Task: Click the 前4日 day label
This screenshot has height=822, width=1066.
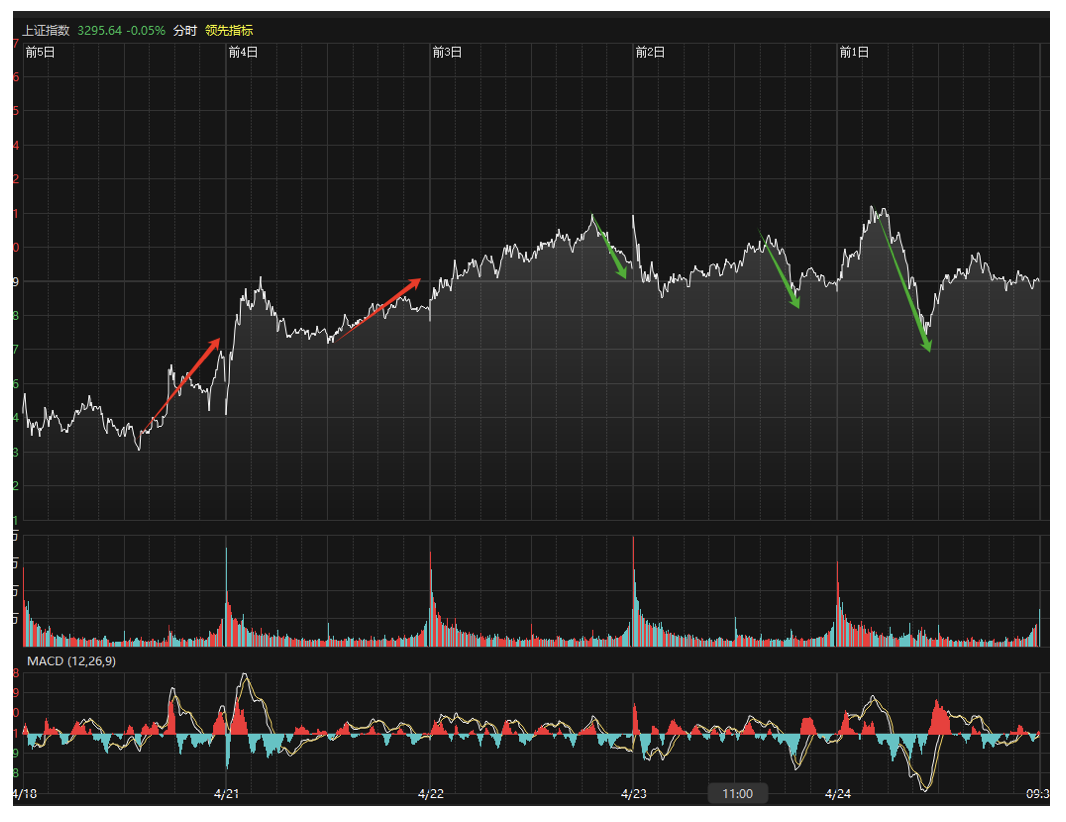Action: tap(243, 52)
